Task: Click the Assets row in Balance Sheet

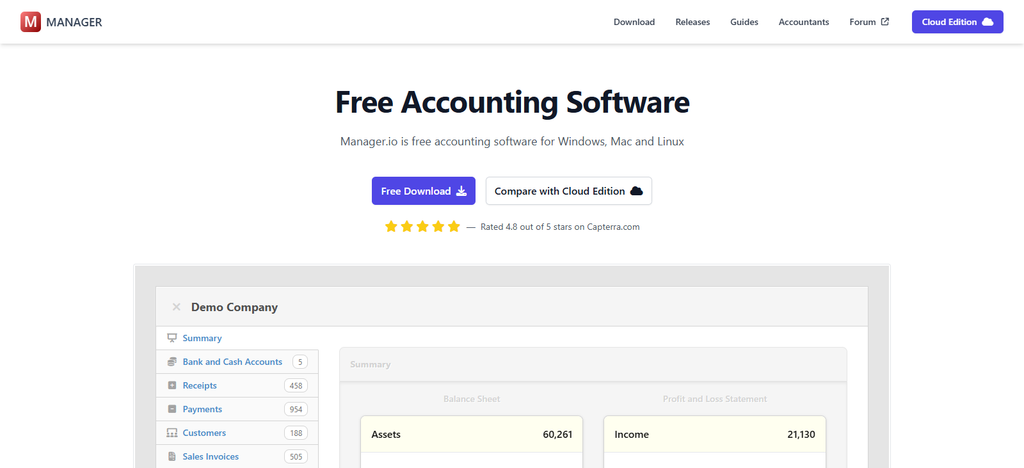Action: pyautogui.click(x=472, y=435)
